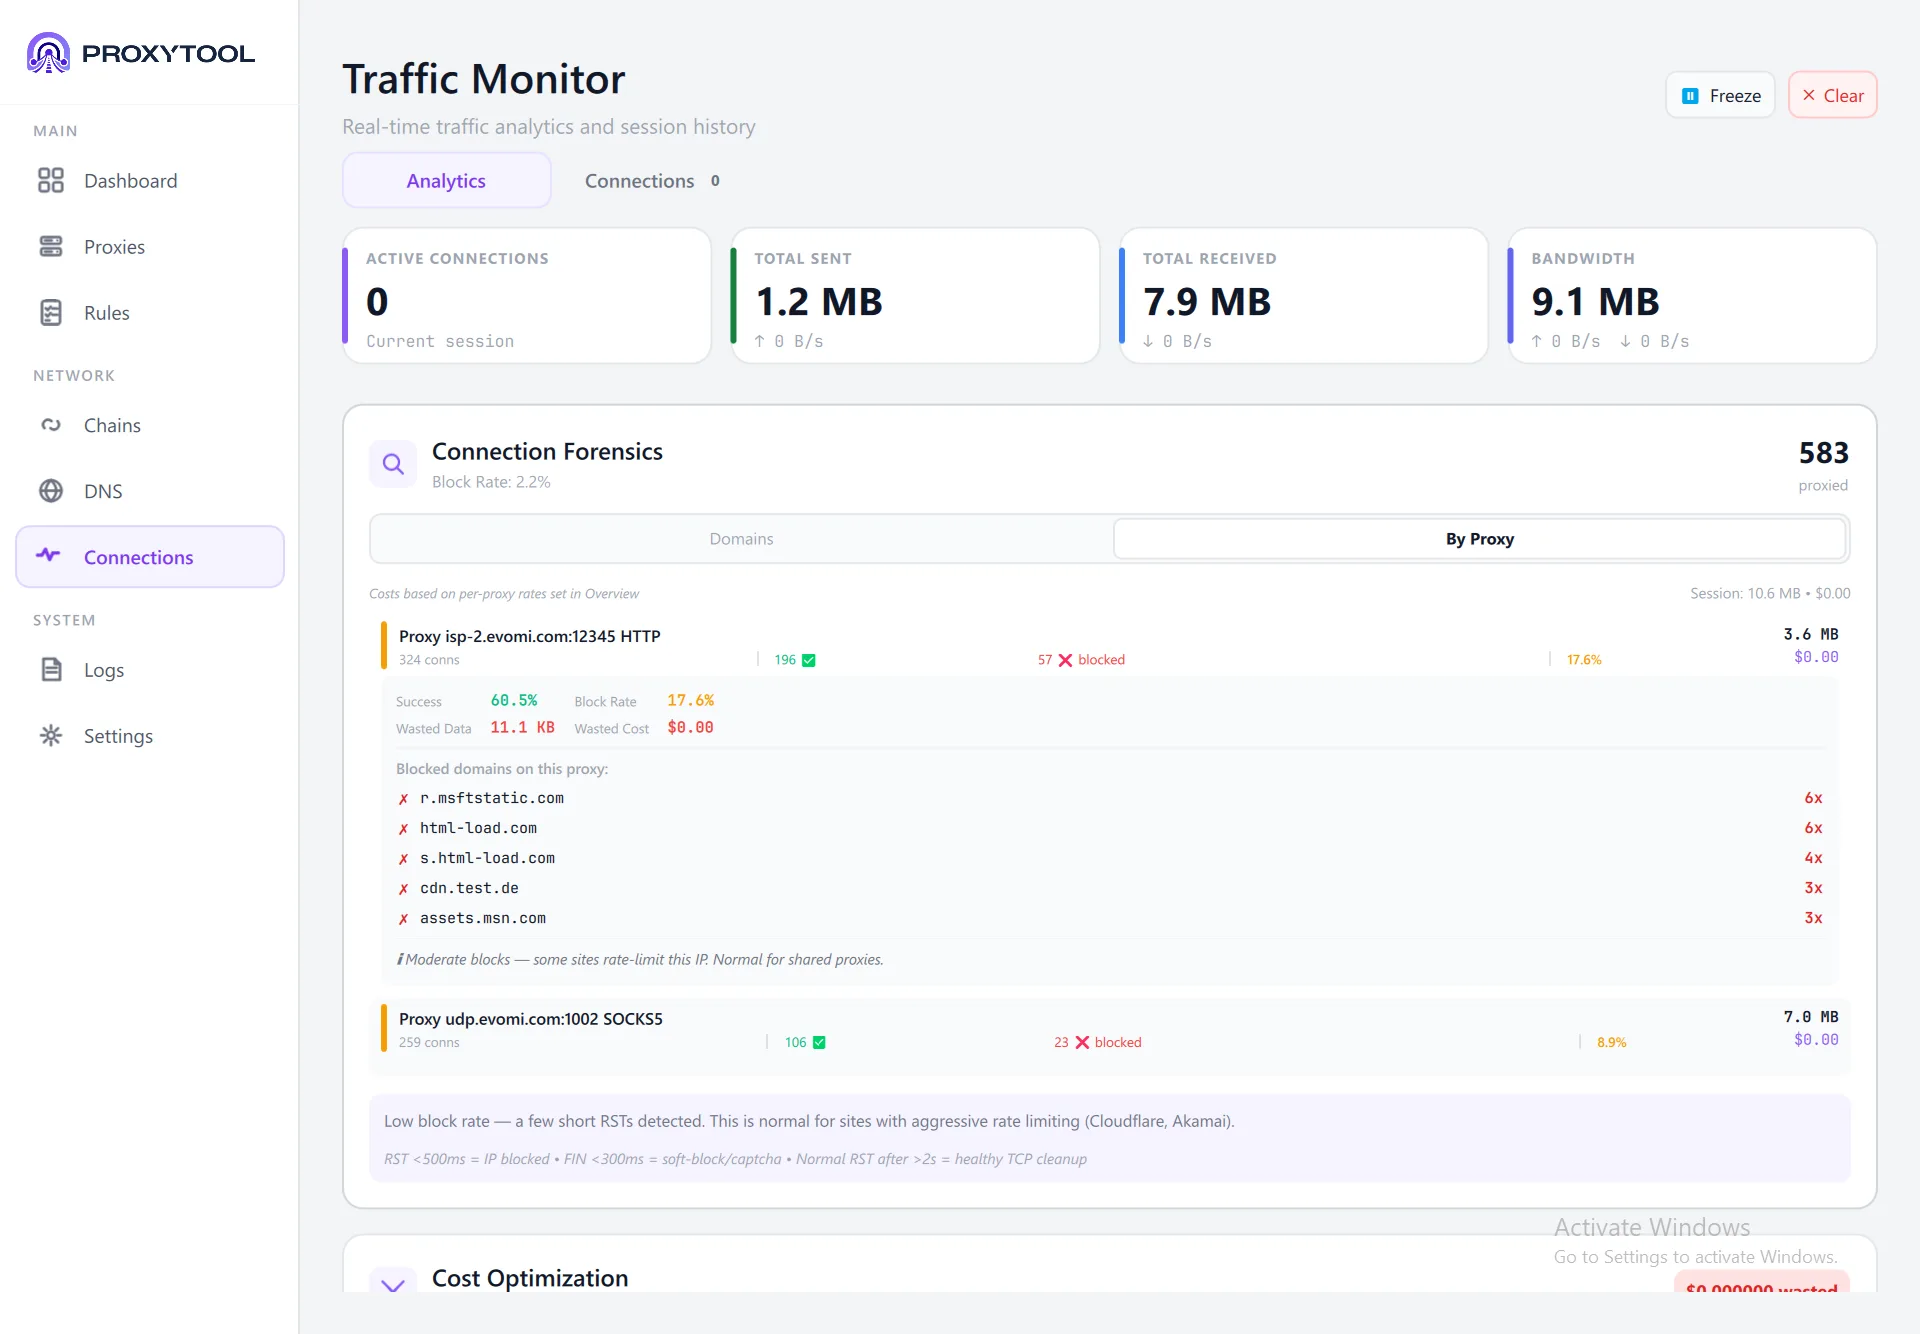Click the connections count badge 0
This screenshot has width=1920, height=1334.
pos(715,181)
